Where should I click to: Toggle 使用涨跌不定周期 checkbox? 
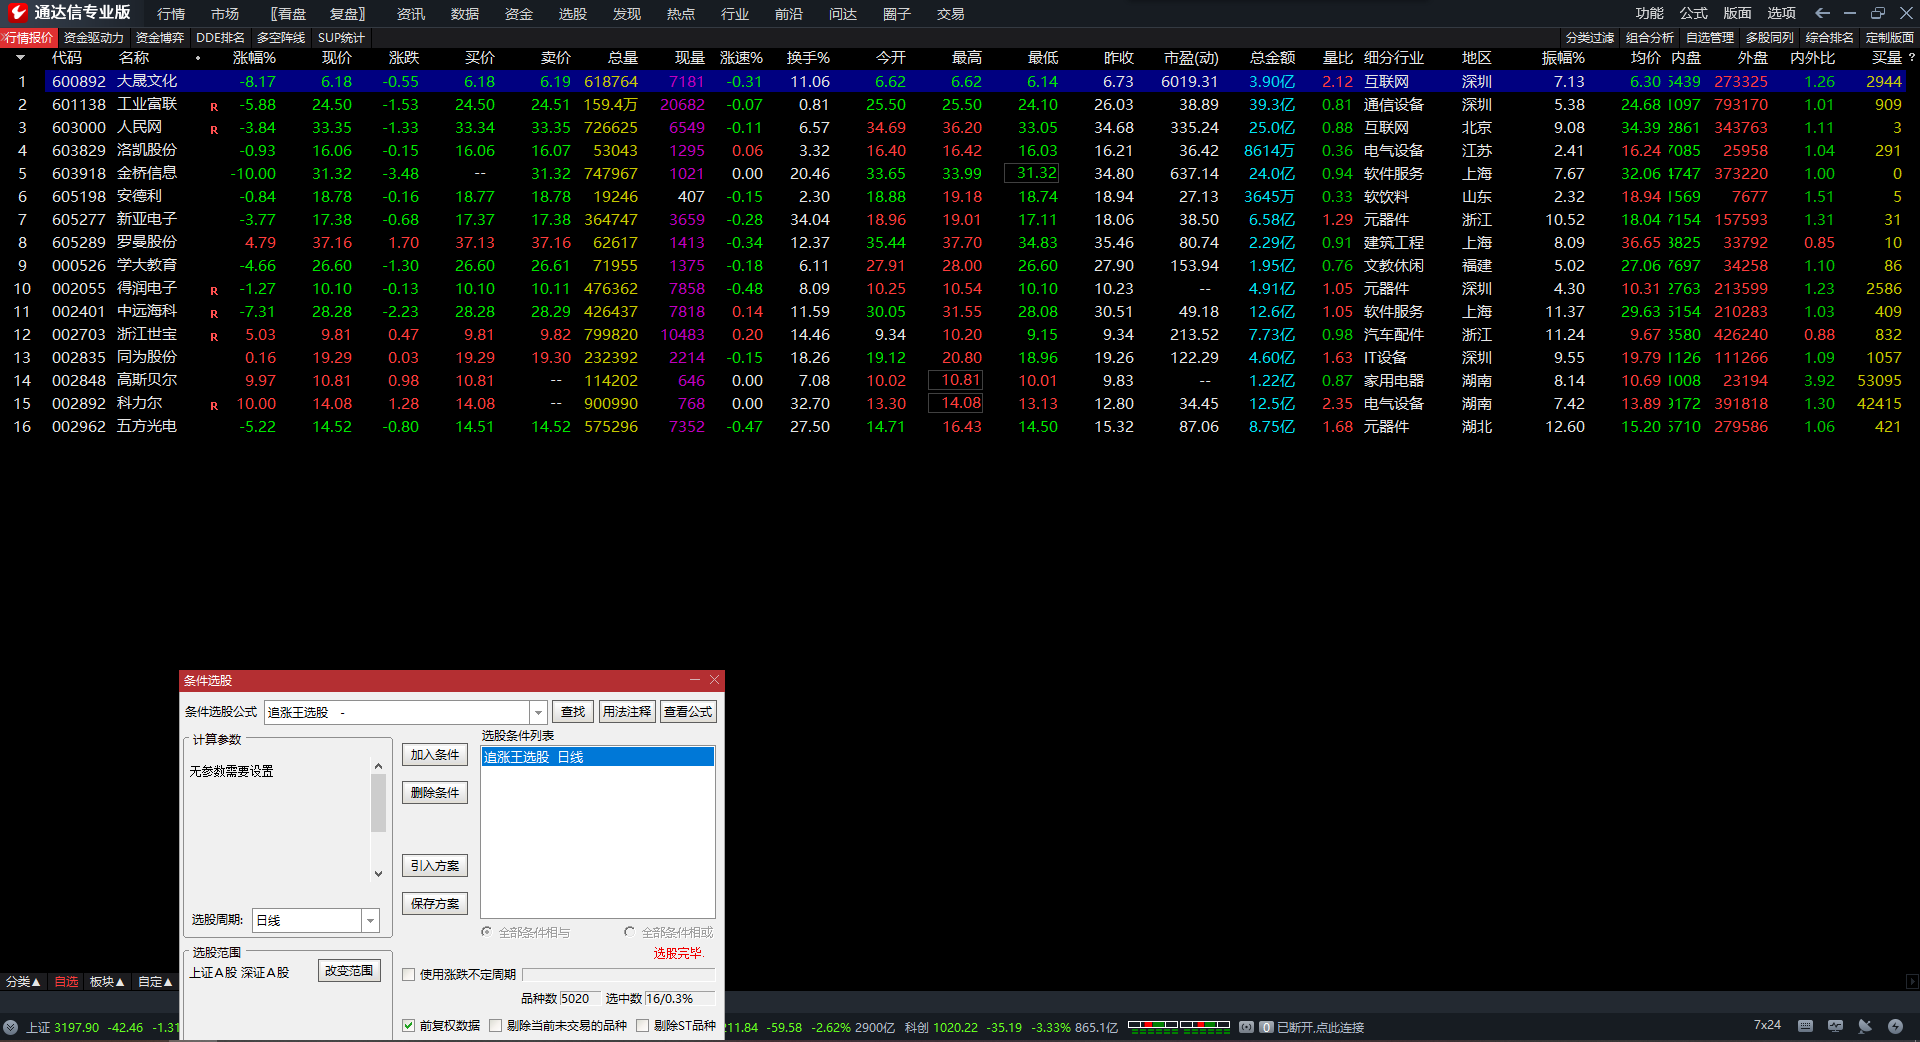[409, 975]
